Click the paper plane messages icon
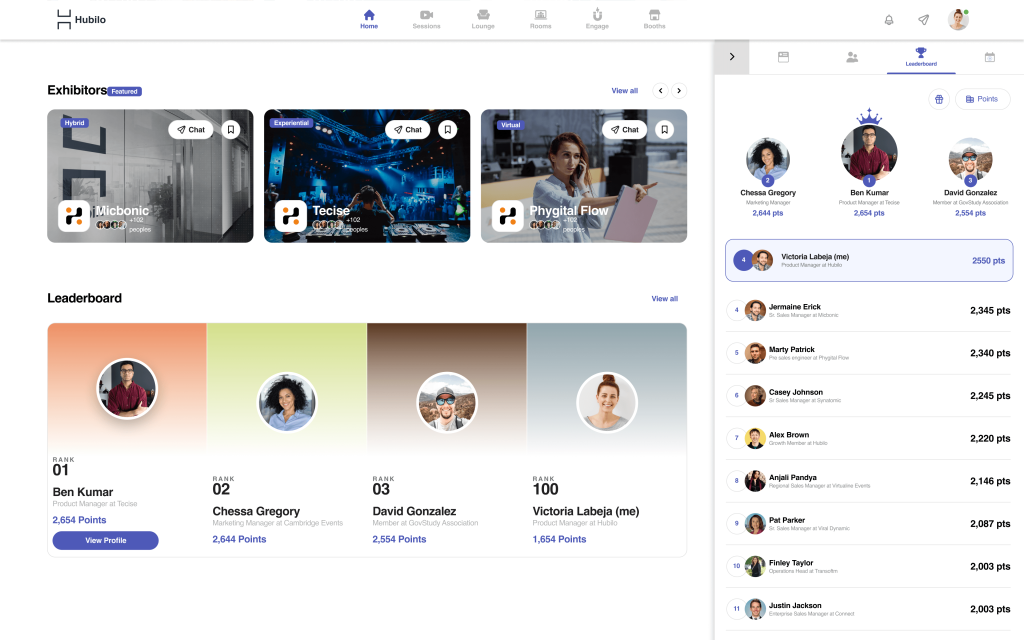This screenshot has height=640, width=1024. [923, 20]
